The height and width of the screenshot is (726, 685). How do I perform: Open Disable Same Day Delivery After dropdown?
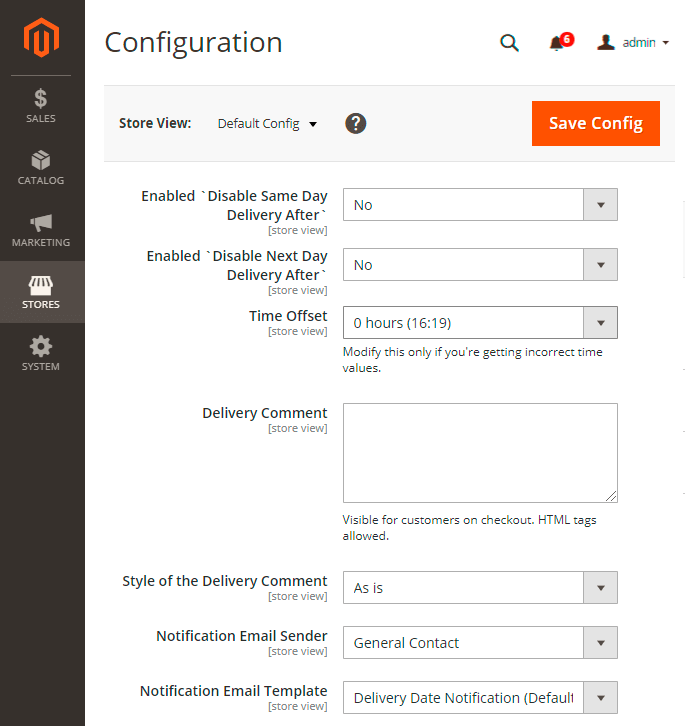tap(480, 205)
